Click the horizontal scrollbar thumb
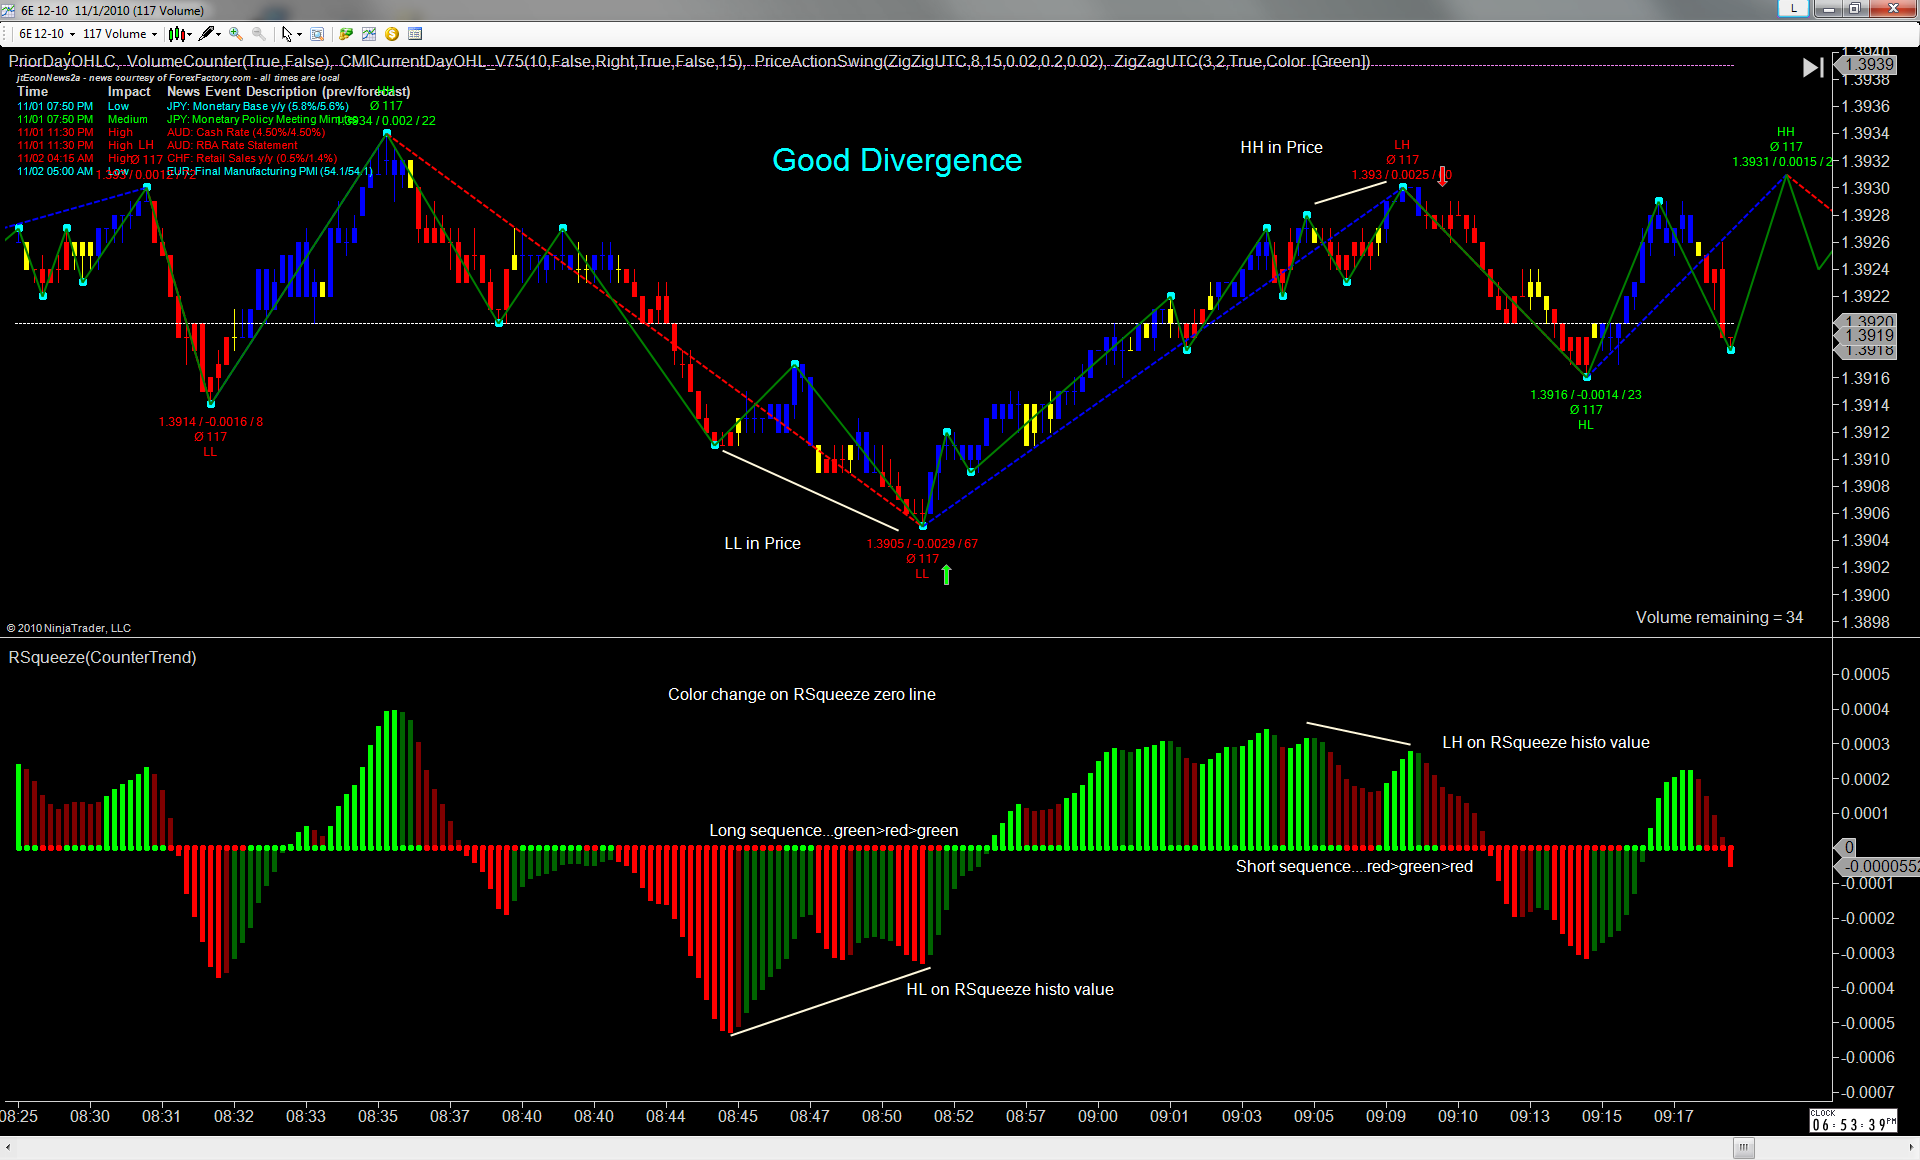 point(1743,1147)
